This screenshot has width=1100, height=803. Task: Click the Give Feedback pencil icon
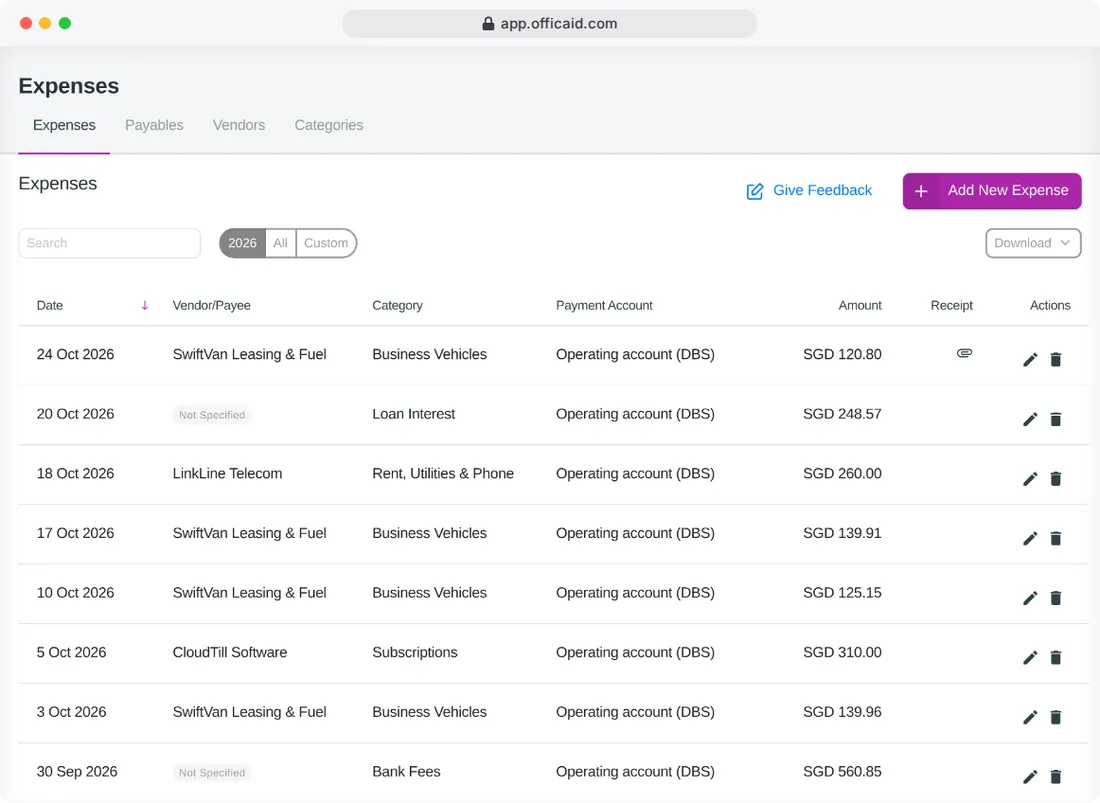754,191
